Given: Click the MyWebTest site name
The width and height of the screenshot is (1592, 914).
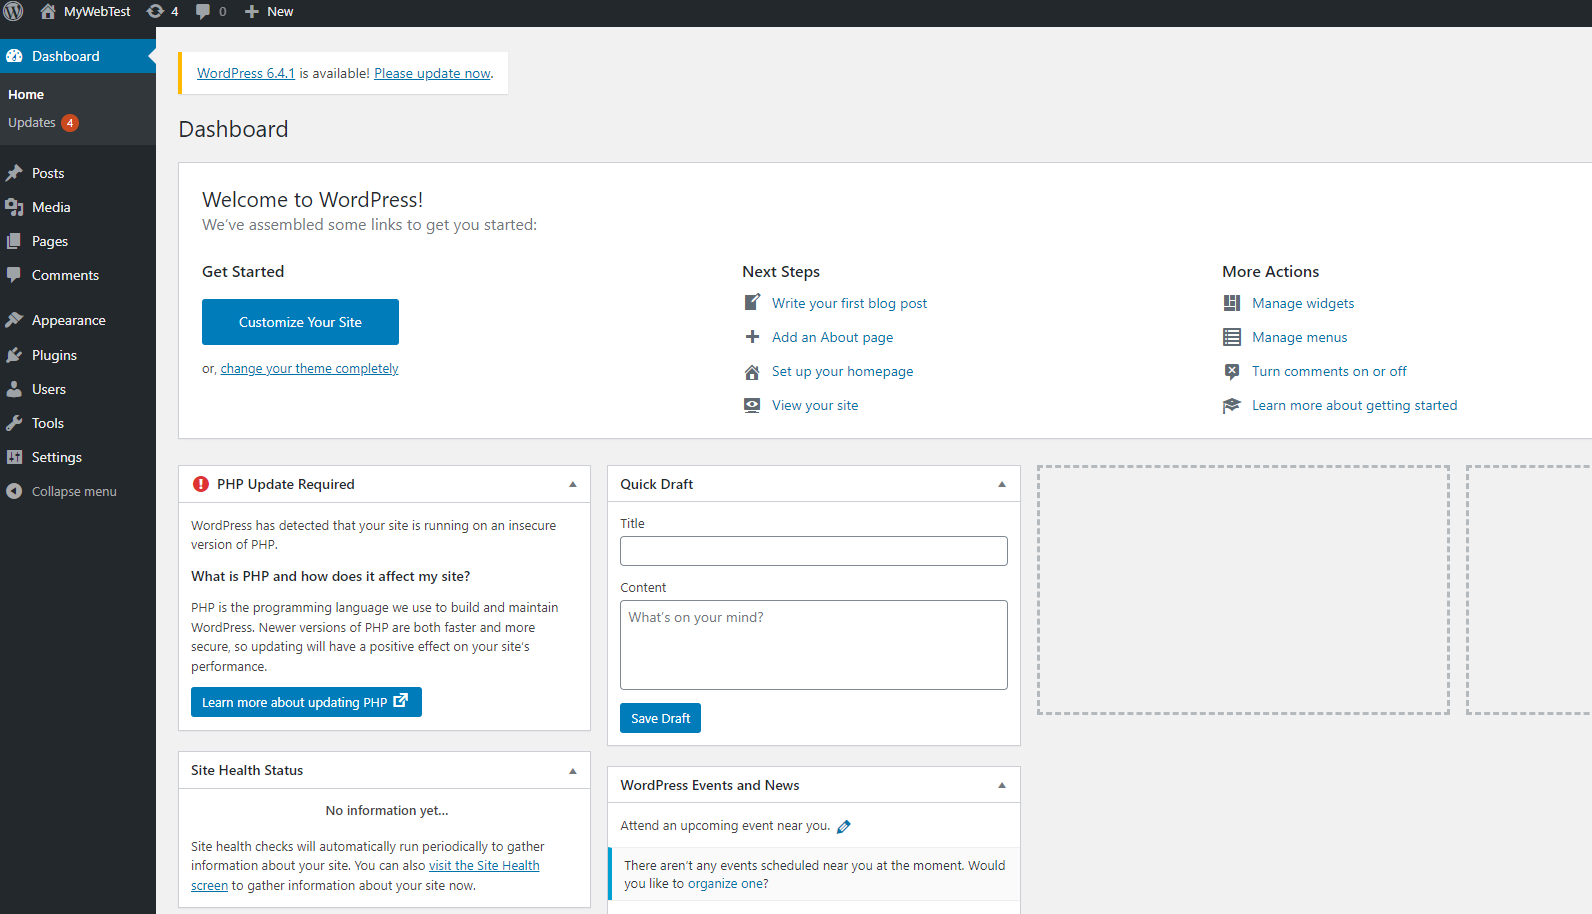Looking at the screenshot, I should 97,12.
